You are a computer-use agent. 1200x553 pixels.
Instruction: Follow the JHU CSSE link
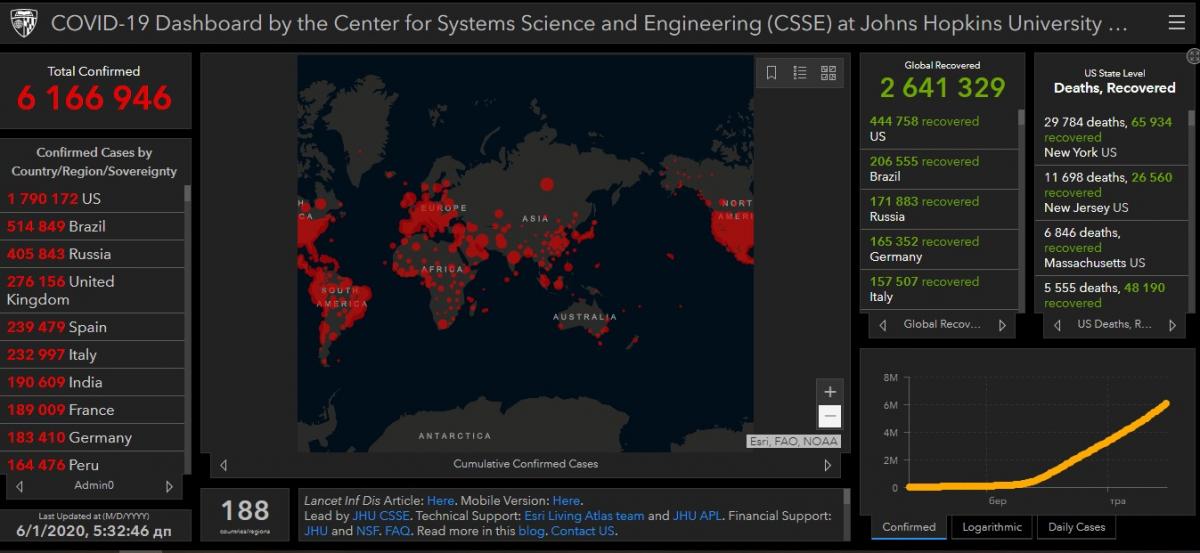[x=381, y=516]
